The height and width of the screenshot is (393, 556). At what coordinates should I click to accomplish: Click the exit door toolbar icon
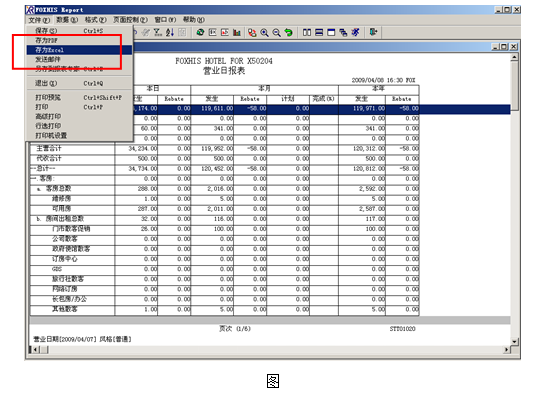pyautogui.click(x=373, y=33)
